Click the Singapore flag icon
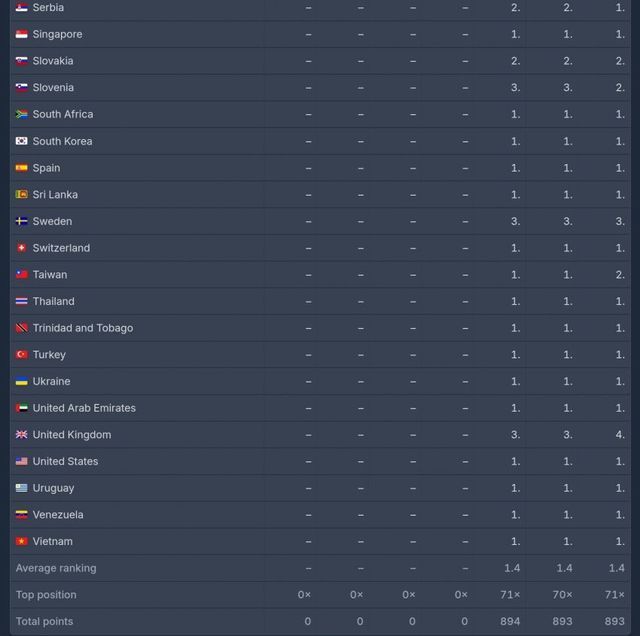This screenshot has width=640, height=636. [21, 34]
